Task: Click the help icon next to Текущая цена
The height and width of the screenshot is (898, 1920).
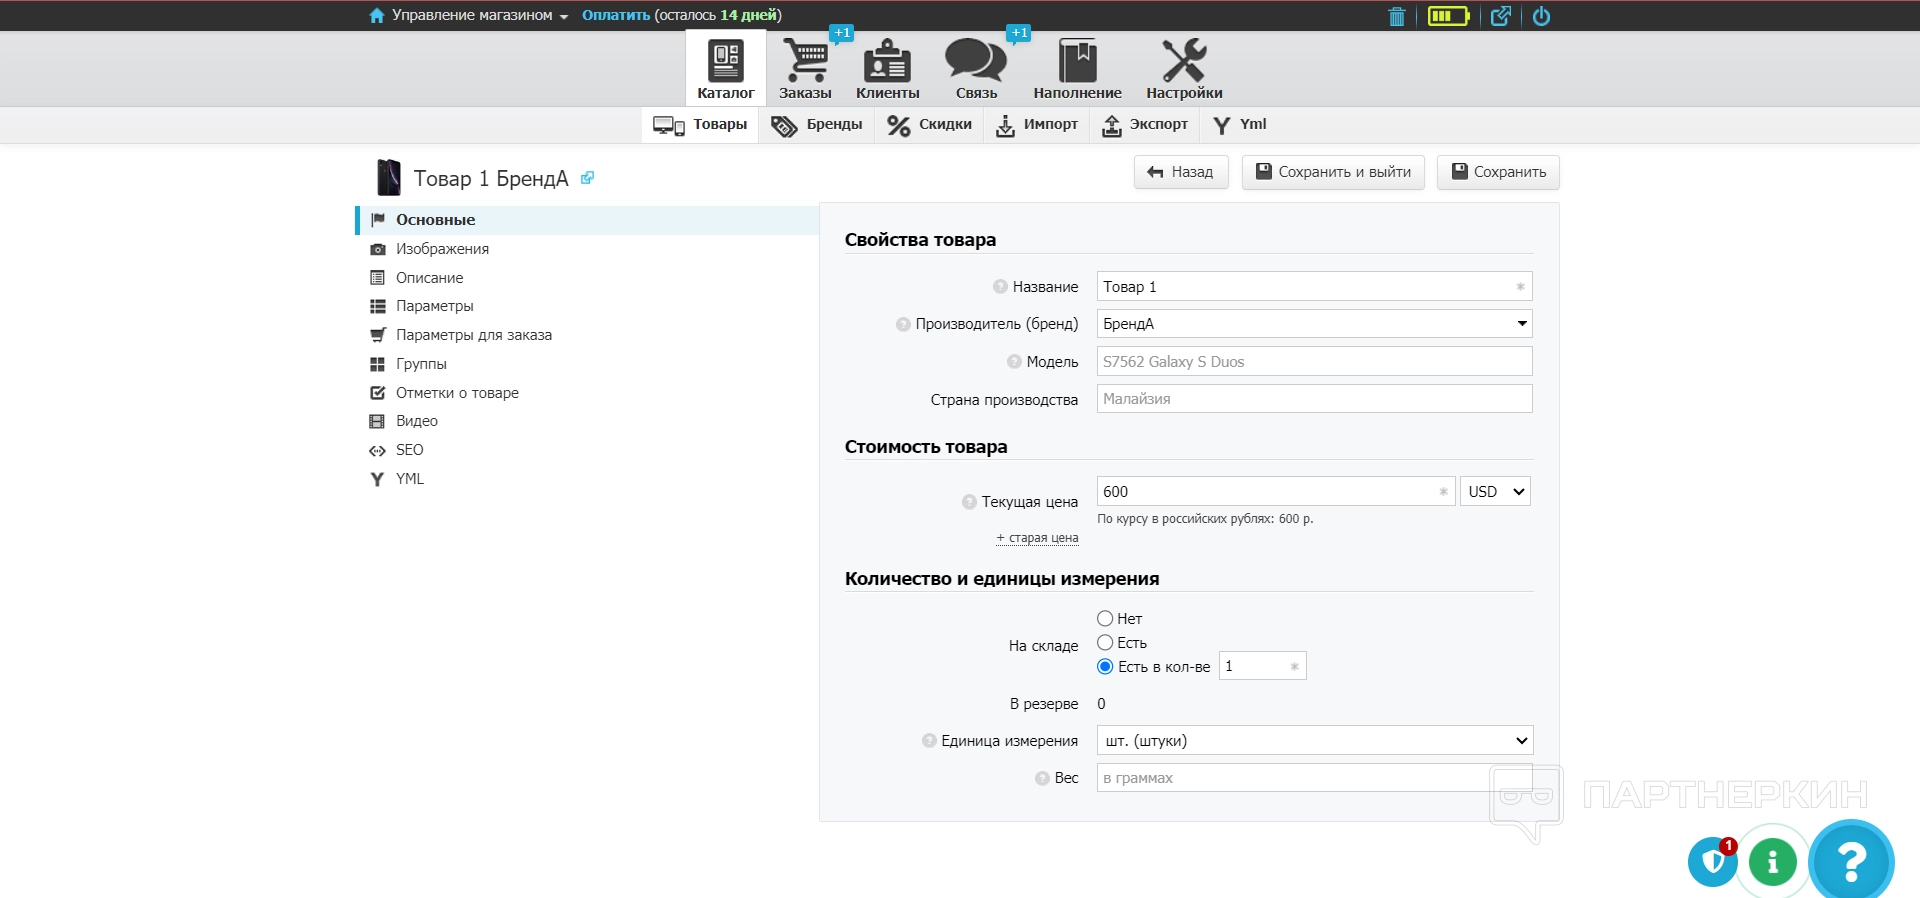Action: (x=969, y=502)
